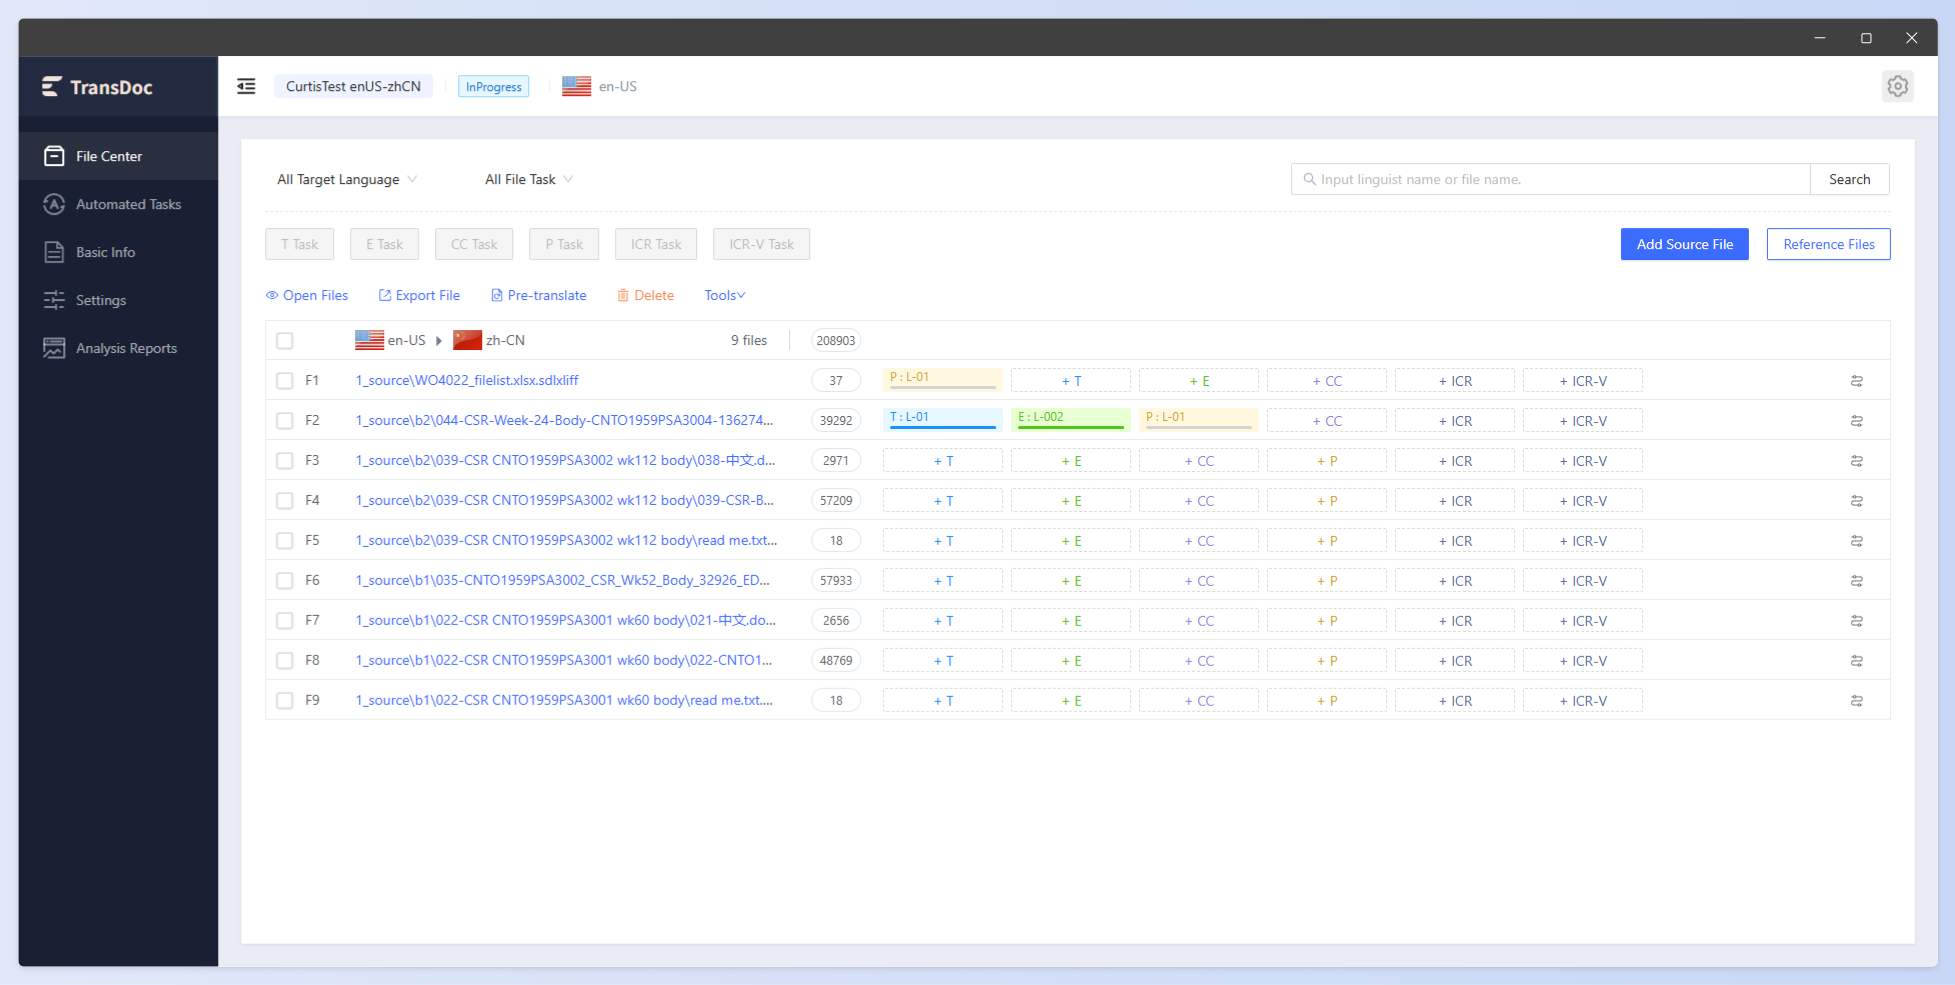Tick the checkbox for file F1
1955x985 pixels.
(x=285, y=381)
